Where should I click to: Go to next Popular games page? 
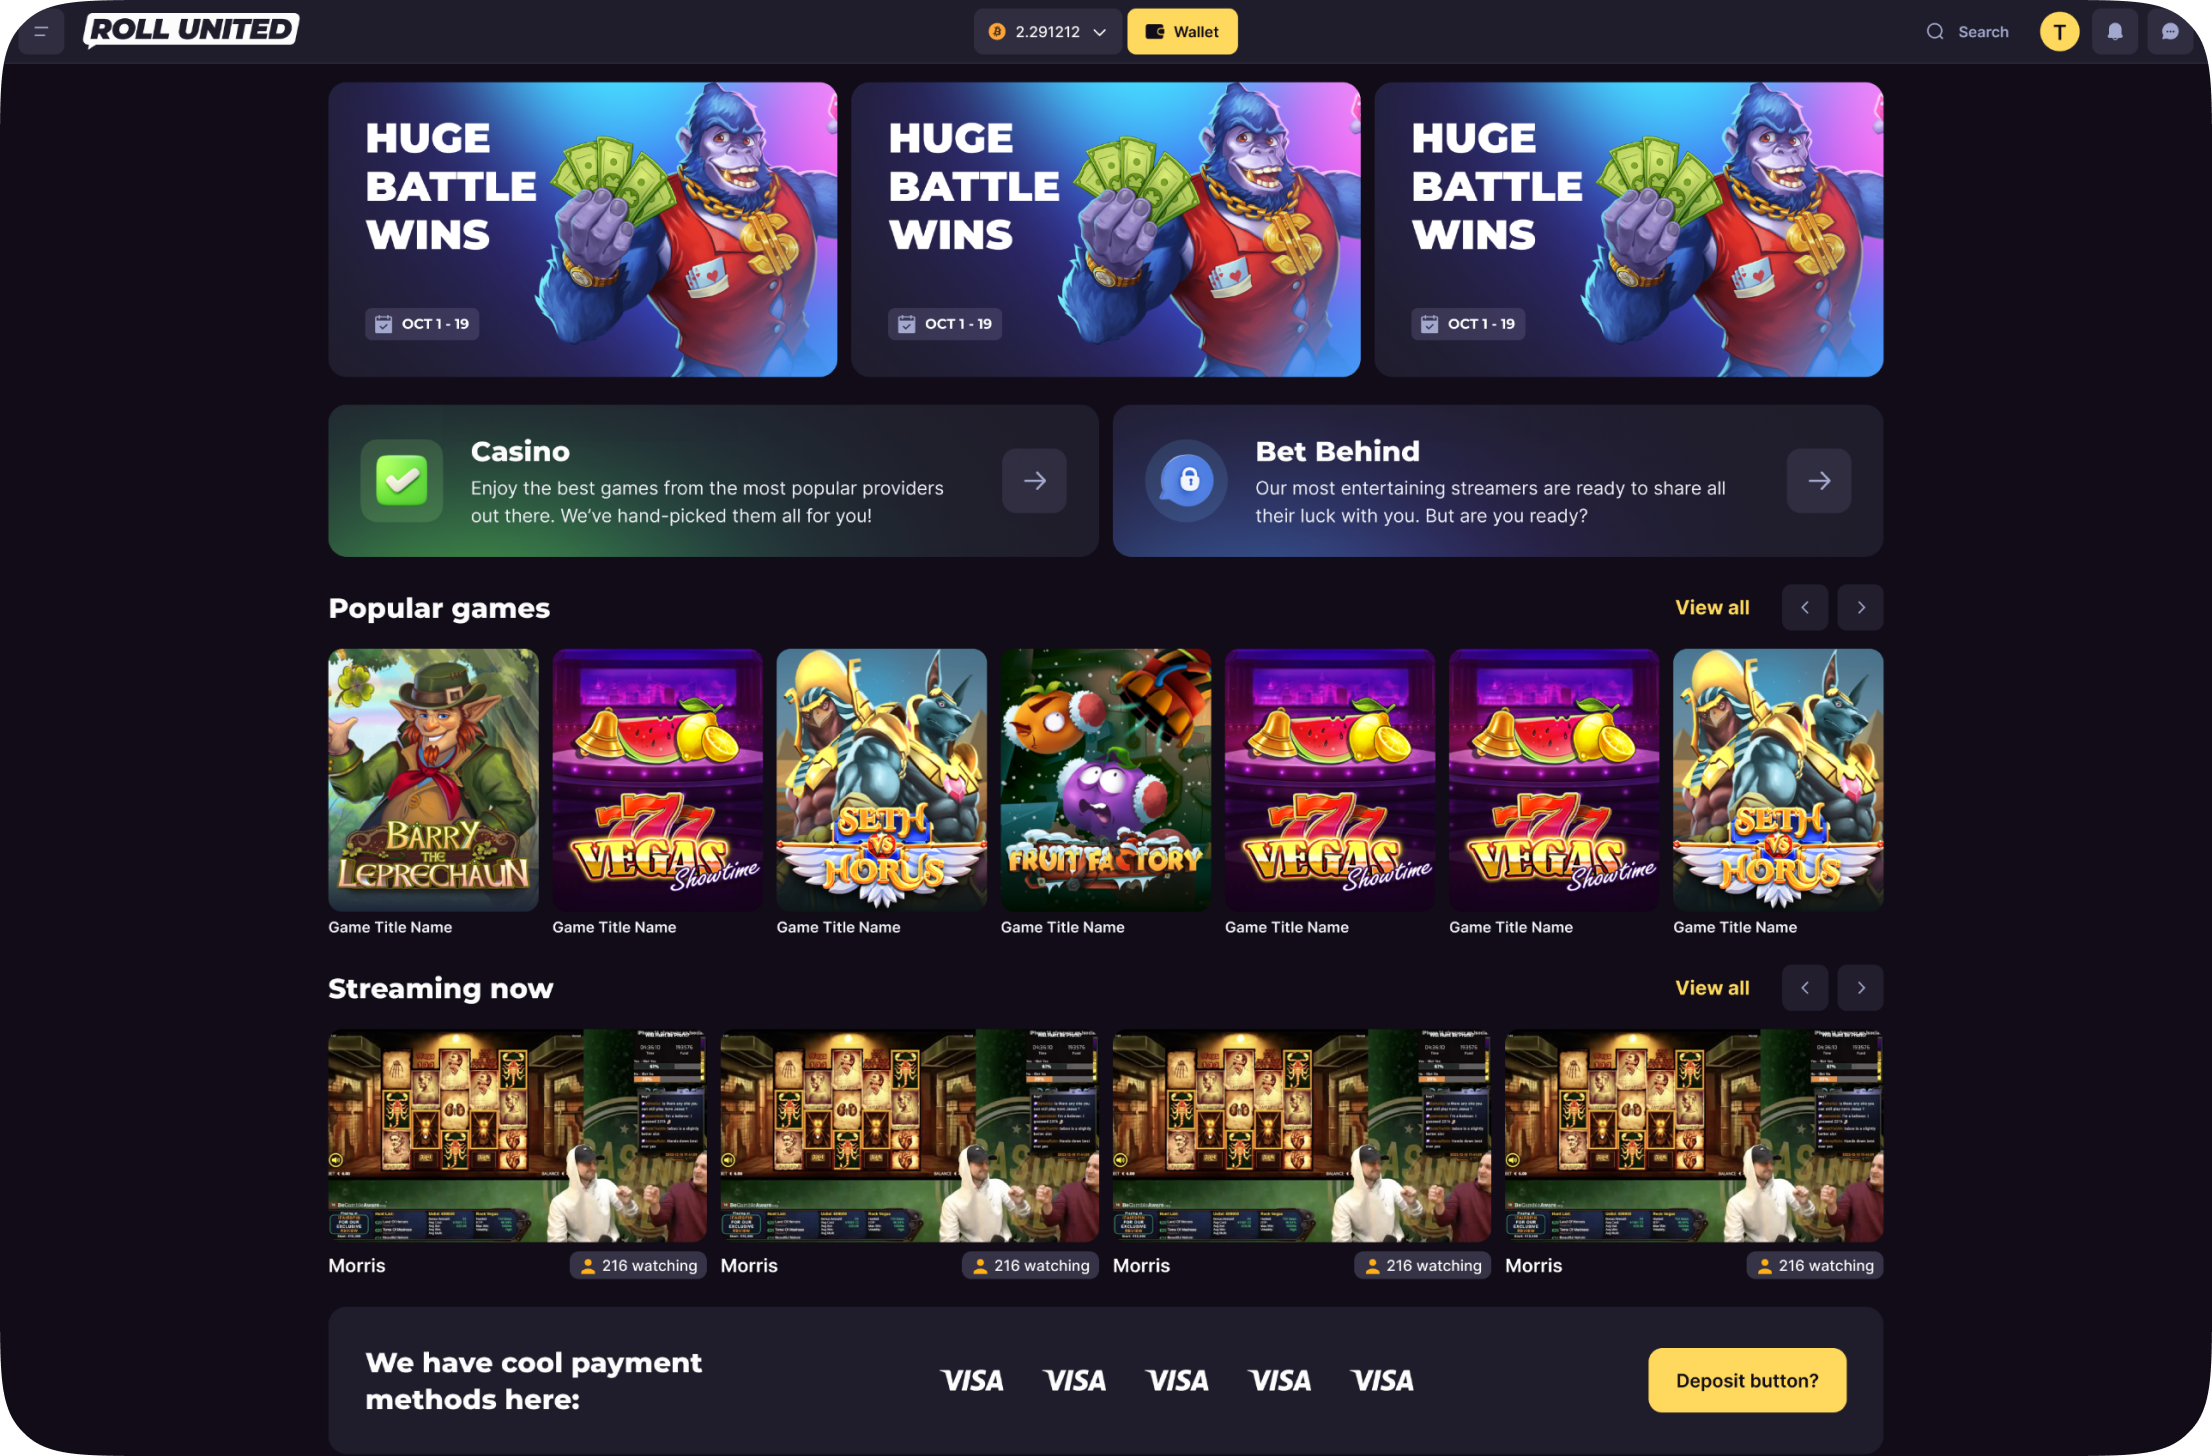point(1860,607)
